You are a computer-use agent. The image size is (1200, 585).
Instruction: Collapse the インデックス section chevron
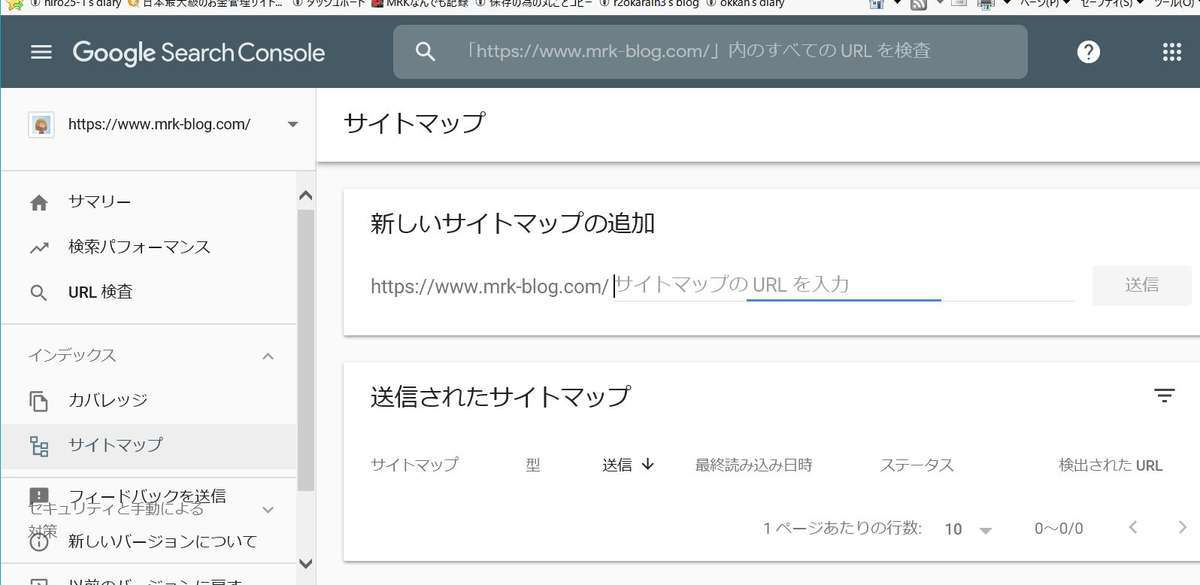267,356
